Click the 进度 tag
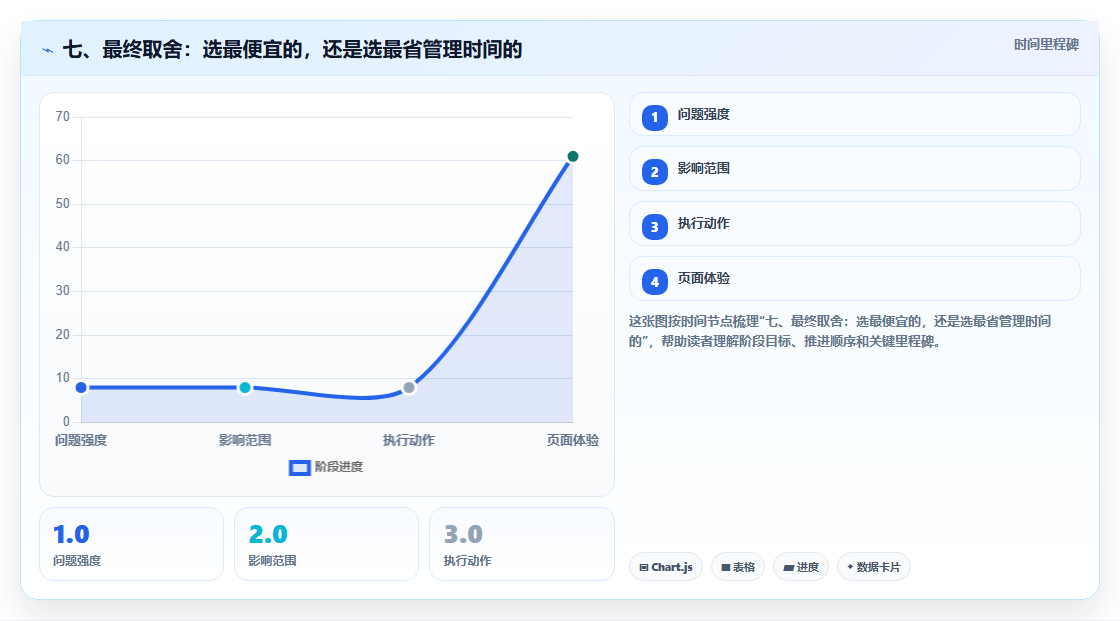Screen dimensions: 1120x621 (801, 567)
